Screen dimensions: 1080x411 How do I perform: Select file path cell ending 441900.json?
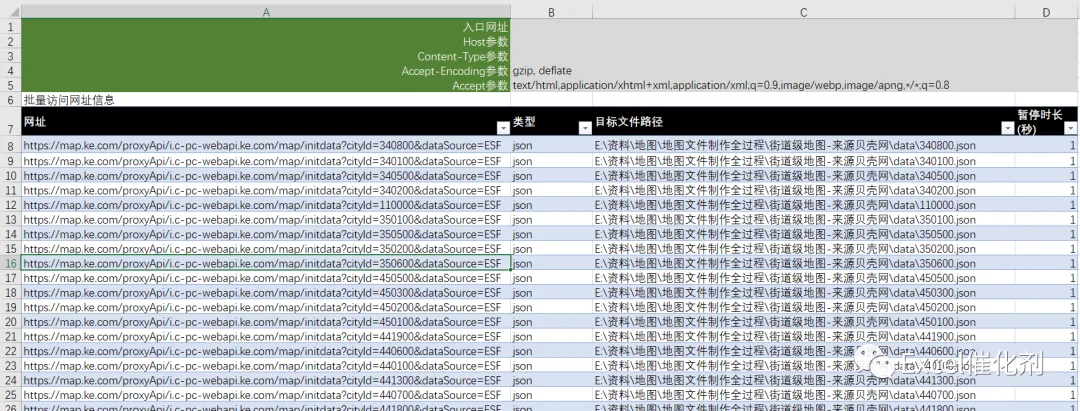(x=804, y=337)
